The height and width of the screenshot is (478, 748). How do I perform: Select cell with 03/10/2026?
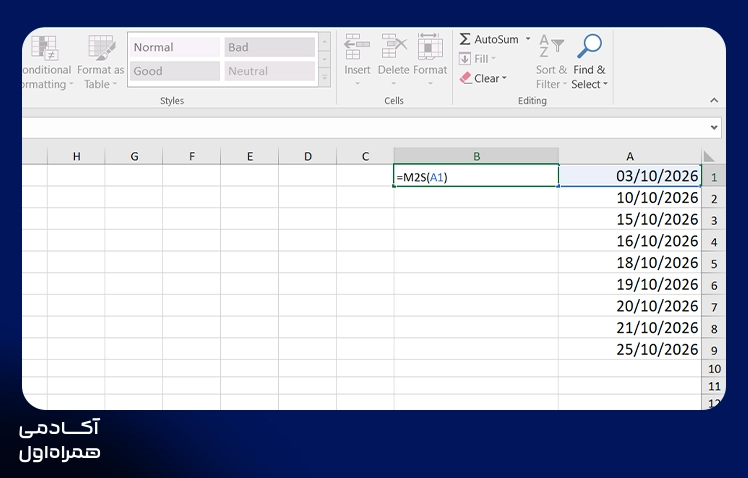tap(630, 176)
